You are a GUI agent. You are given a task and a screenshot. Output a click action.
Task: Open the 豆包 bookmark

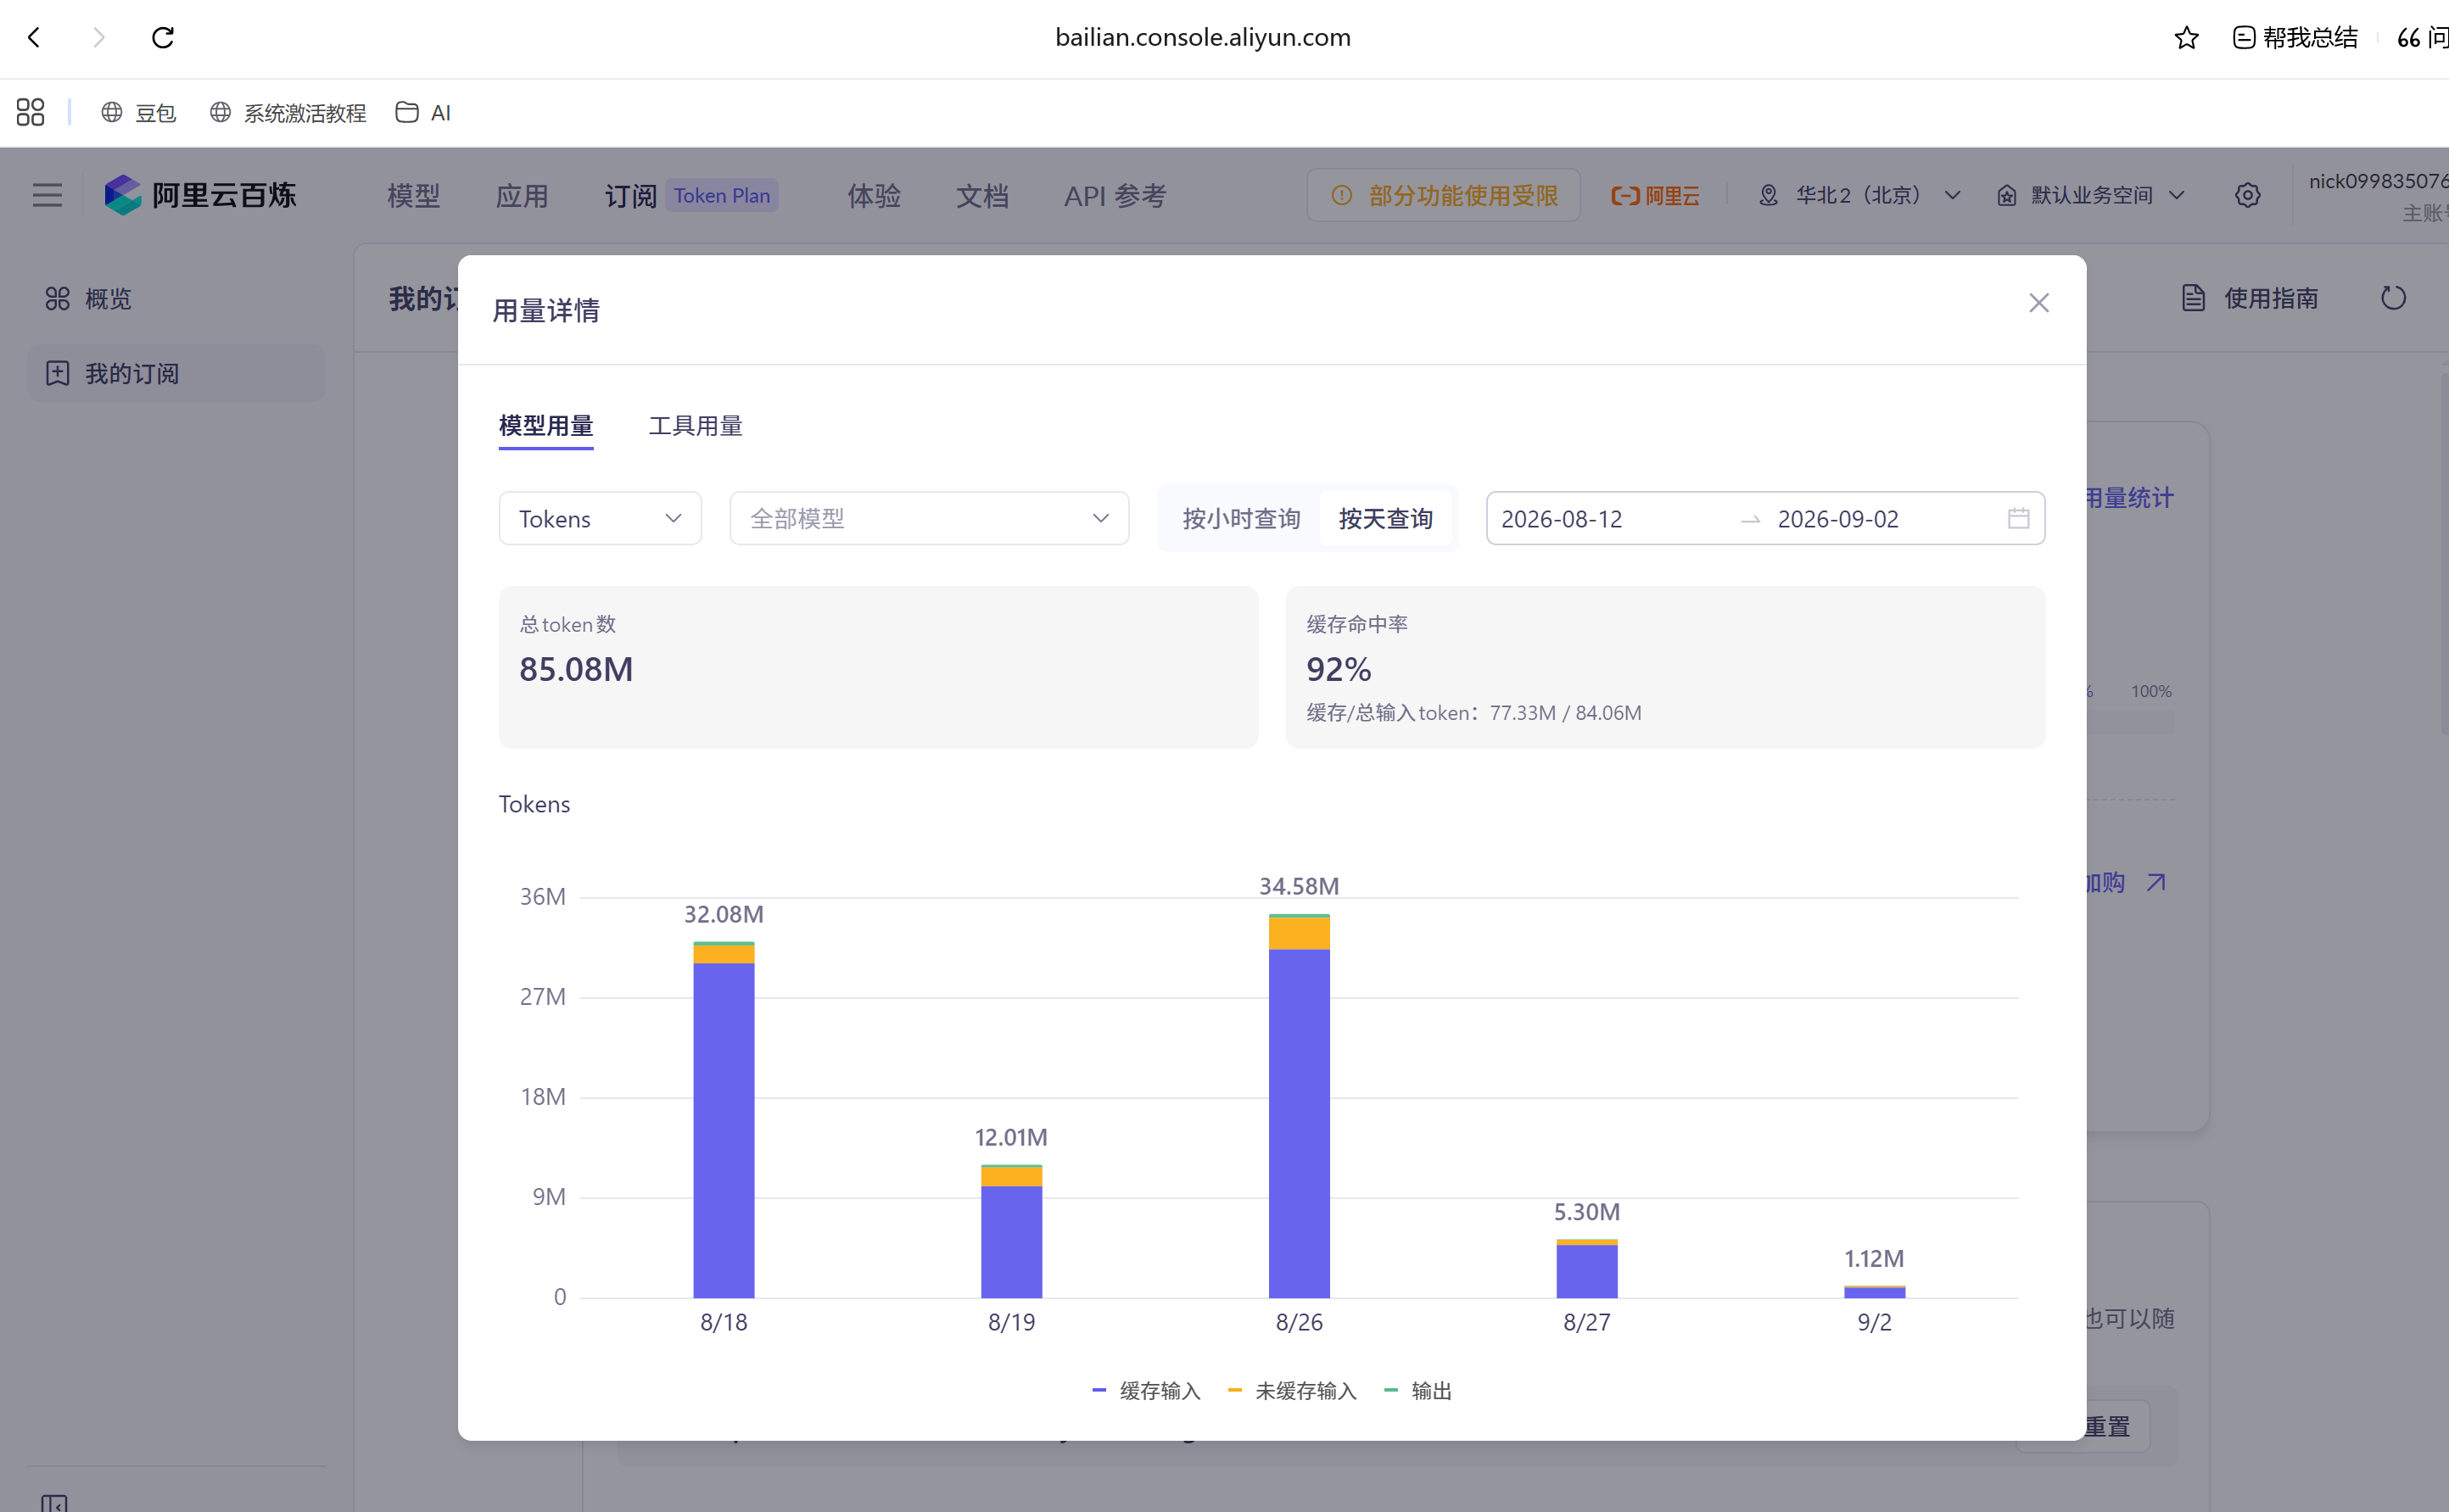[138, 113]
